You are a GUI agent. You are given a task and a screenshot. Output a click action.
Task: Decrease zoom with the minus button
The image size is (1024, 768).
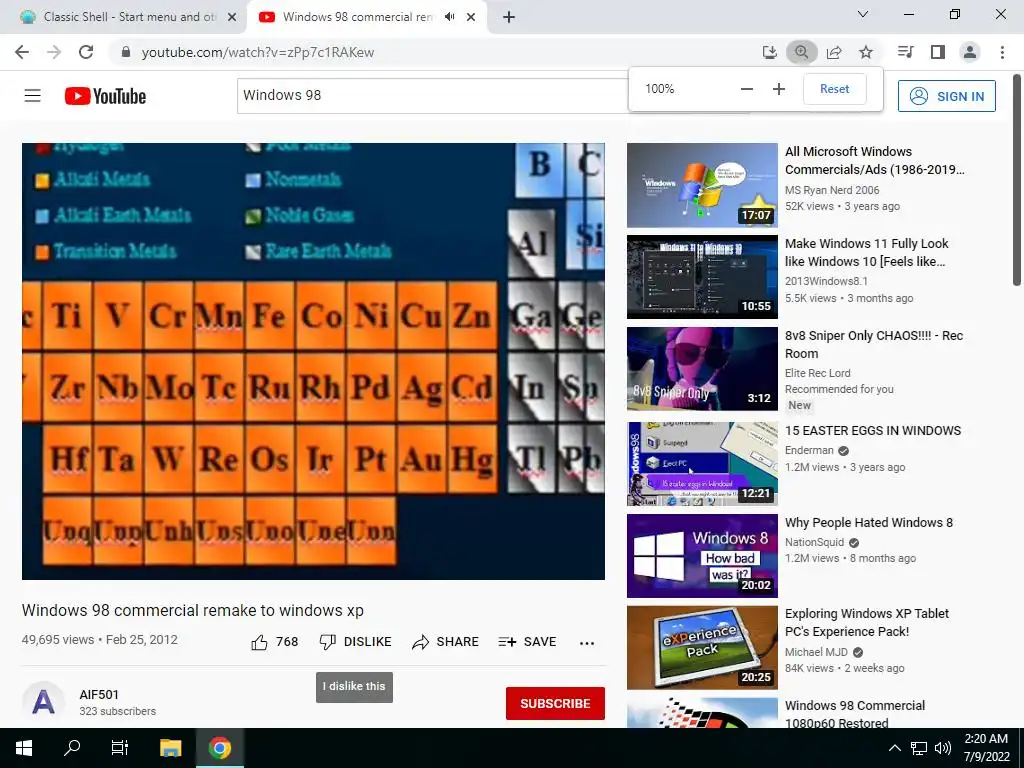[x=747, y=89]
